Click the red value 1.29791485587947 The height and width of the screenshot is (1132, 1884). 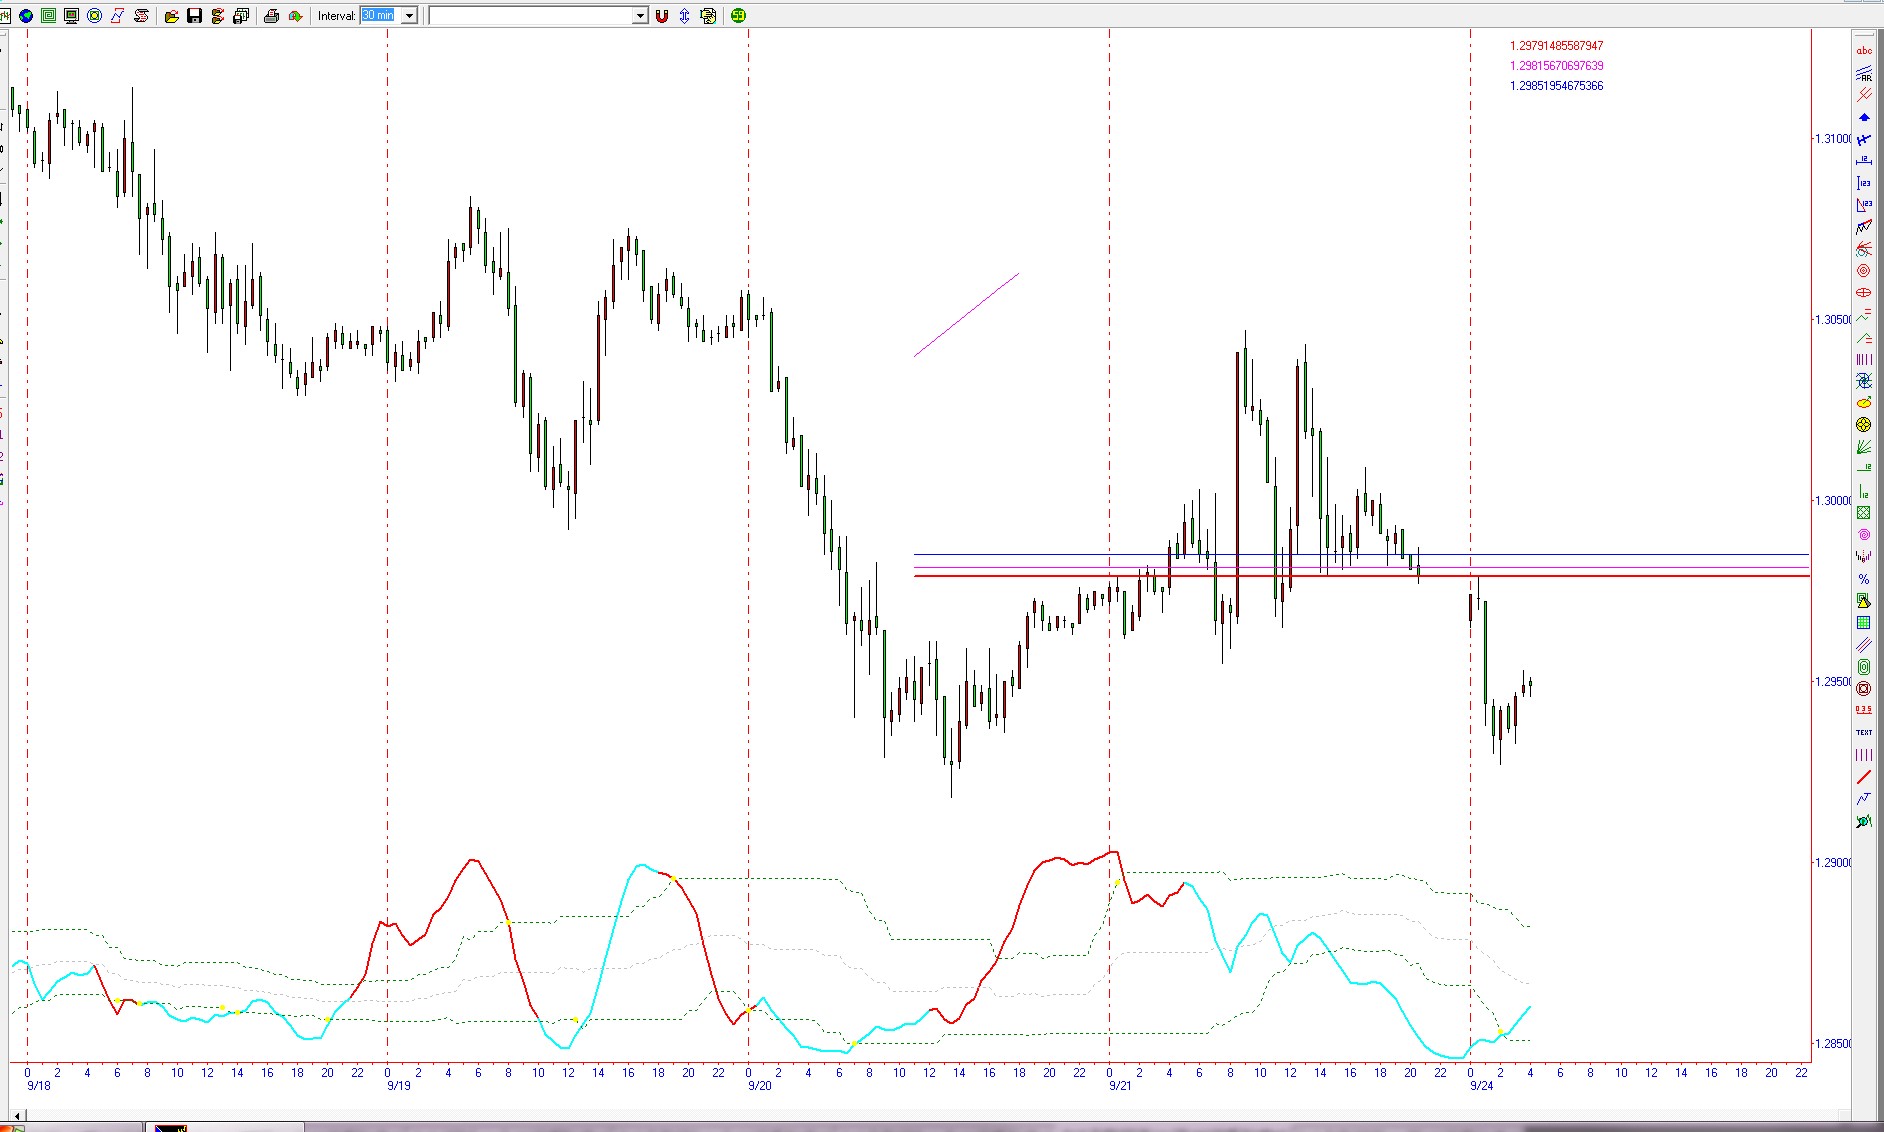(x=1556, y=46)
